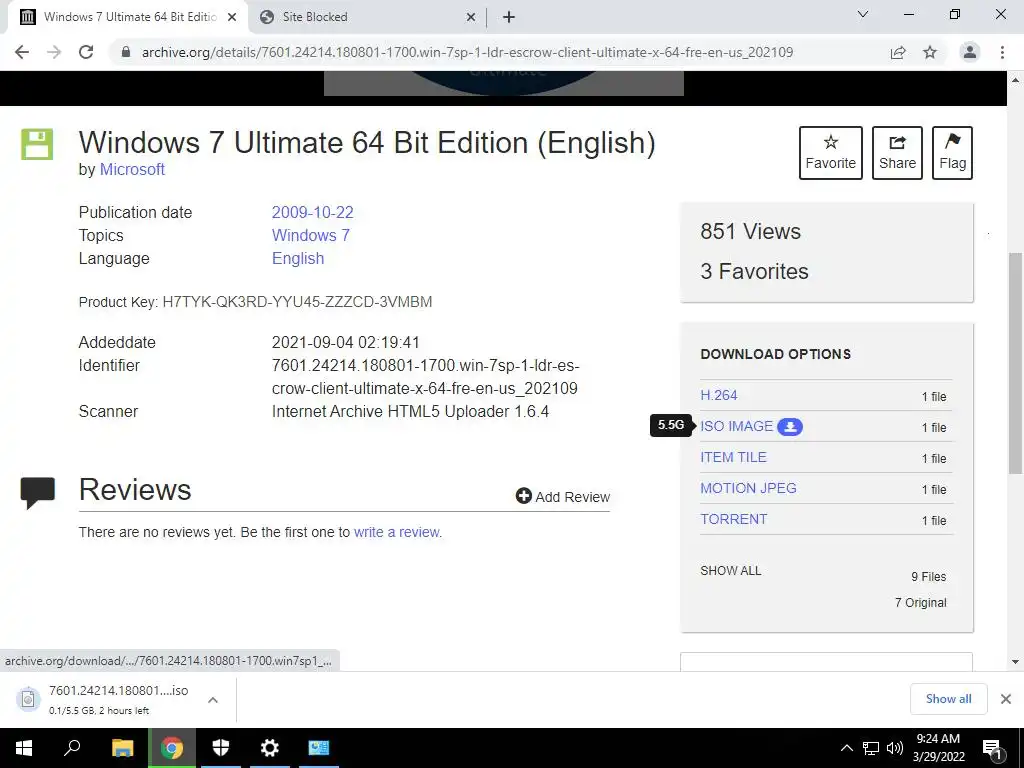The height and width of the screenshot is (768, 1024).
Task: Show all download files
Action: [730, 571]
